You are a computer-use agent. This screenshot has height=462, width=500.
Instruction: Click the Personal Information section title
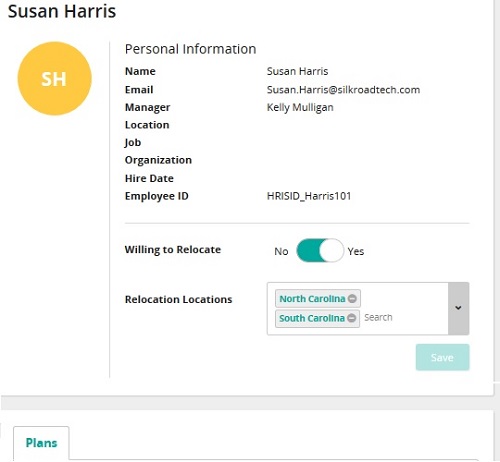[x=190, y=49]
